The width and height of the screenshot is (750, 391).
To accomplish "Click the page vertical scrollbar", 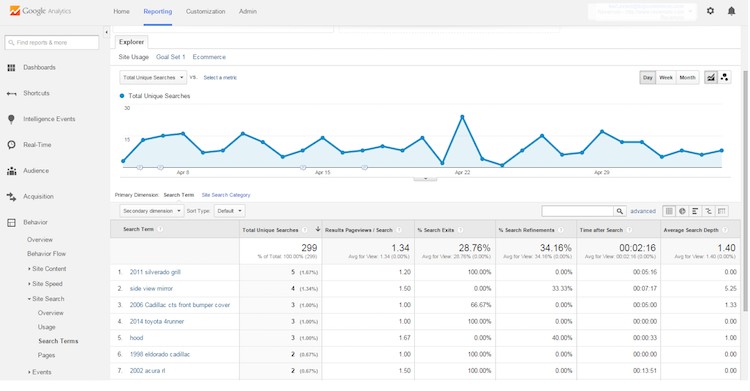I will tap(745, 191).
